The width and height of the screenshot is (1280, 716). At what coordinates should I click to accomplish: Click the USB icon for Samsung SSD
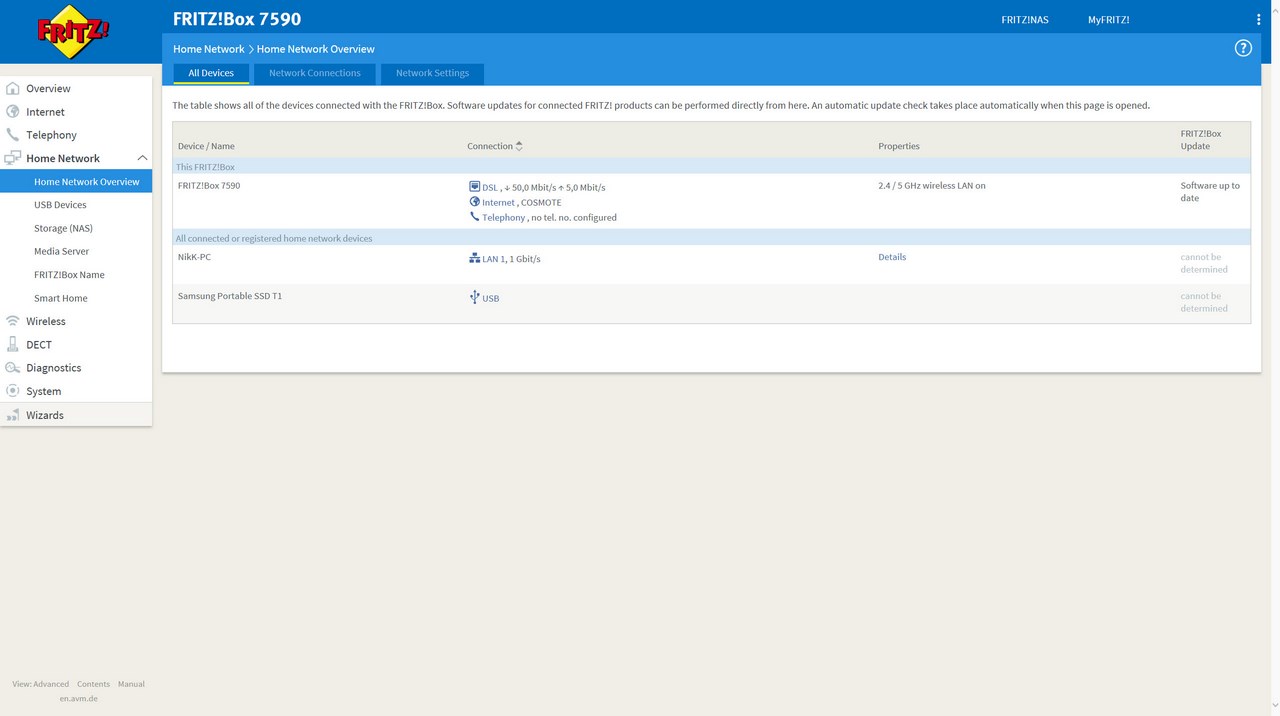point(474,297)
